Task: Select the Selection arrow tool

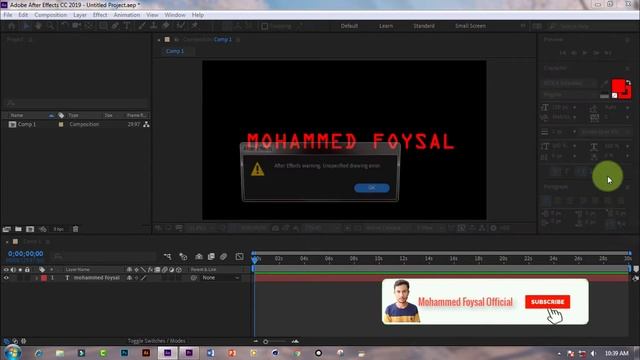Action: point(27,26)
